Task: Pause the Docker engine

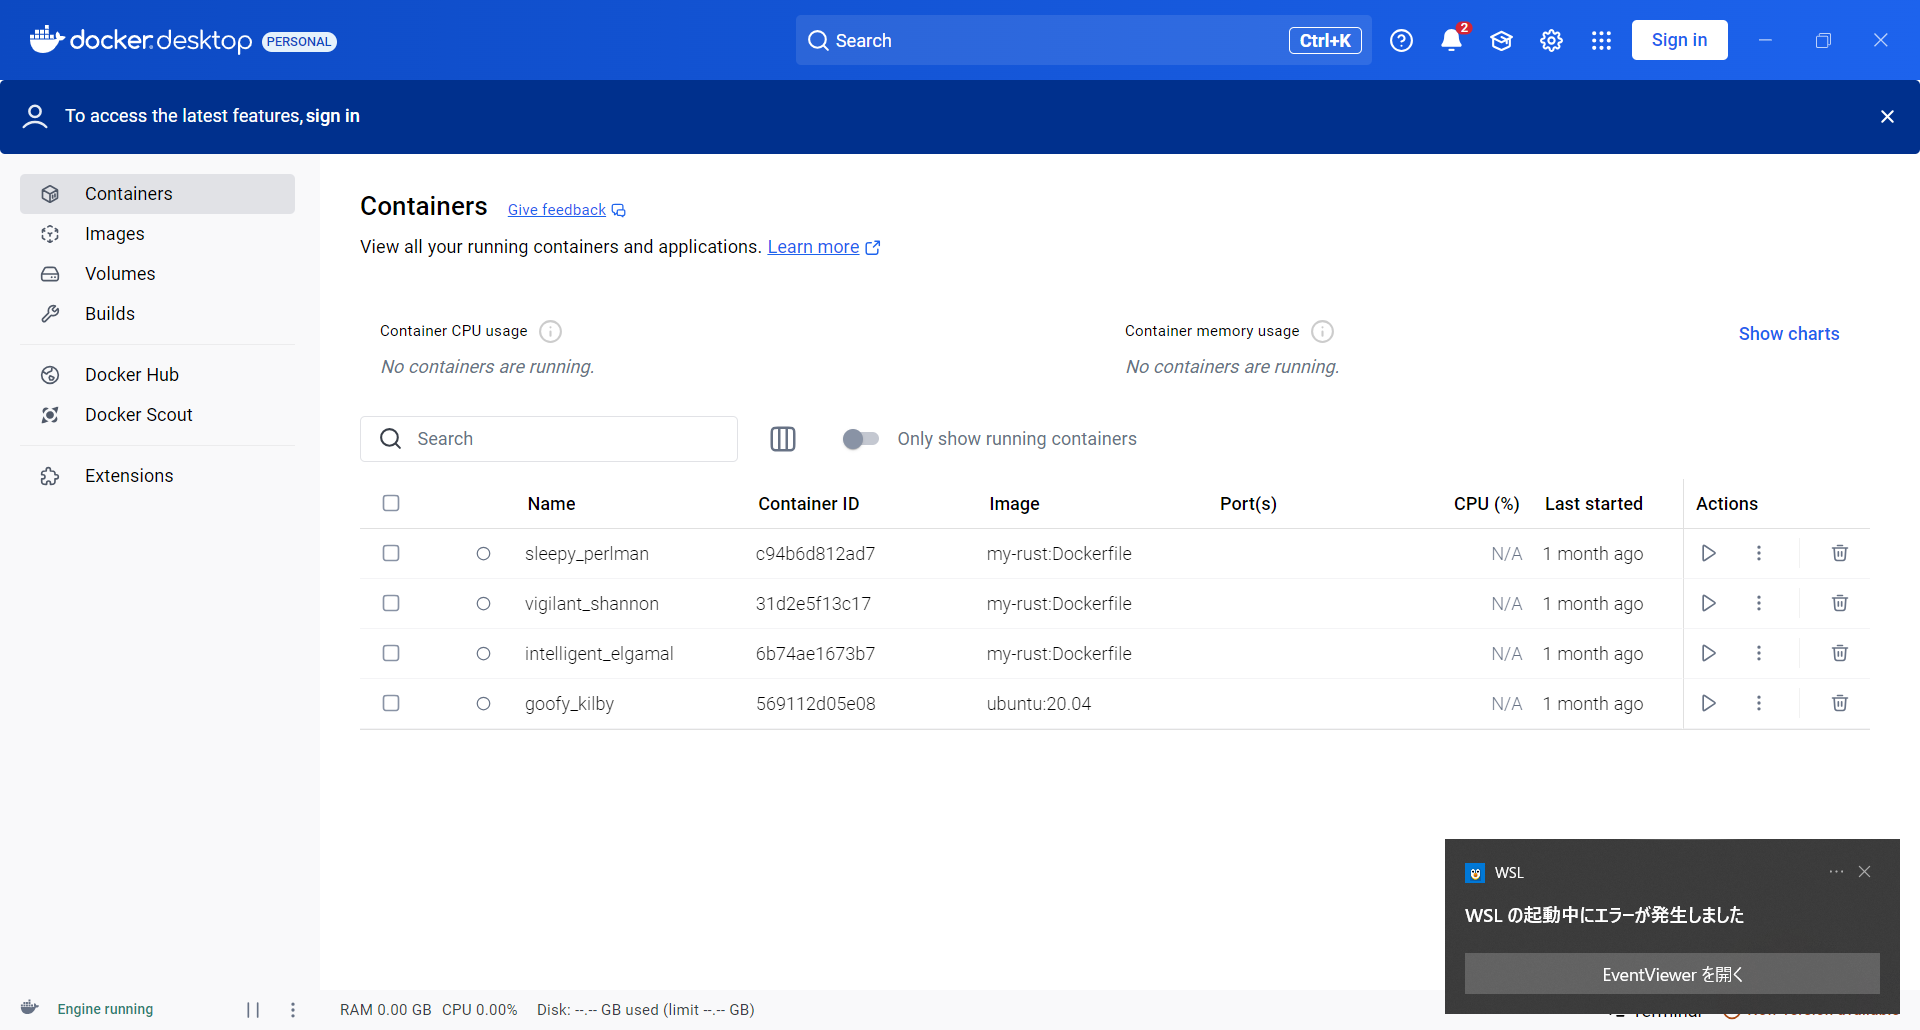Action: pyautogui.click(x=253, y=1010)
